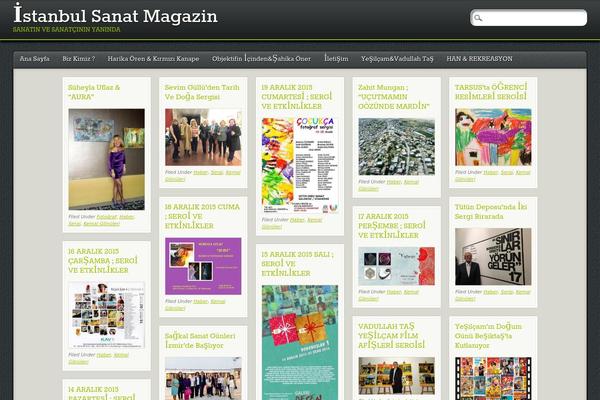Open 18 ARALIK 2015 CUMA post title
Viewport: 600px width, 400px height.
coord(202,216)
